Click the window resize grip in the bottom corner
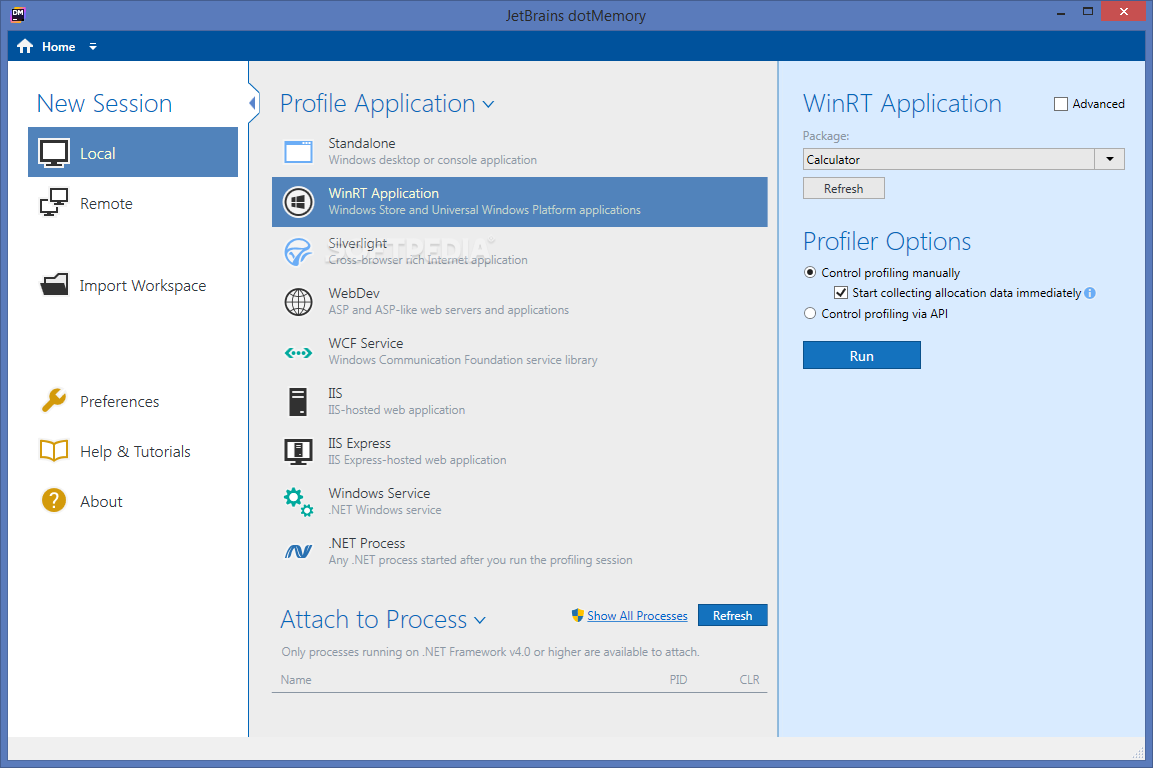This screenshot has height=768, width=1153. (x=1139, y=753)
